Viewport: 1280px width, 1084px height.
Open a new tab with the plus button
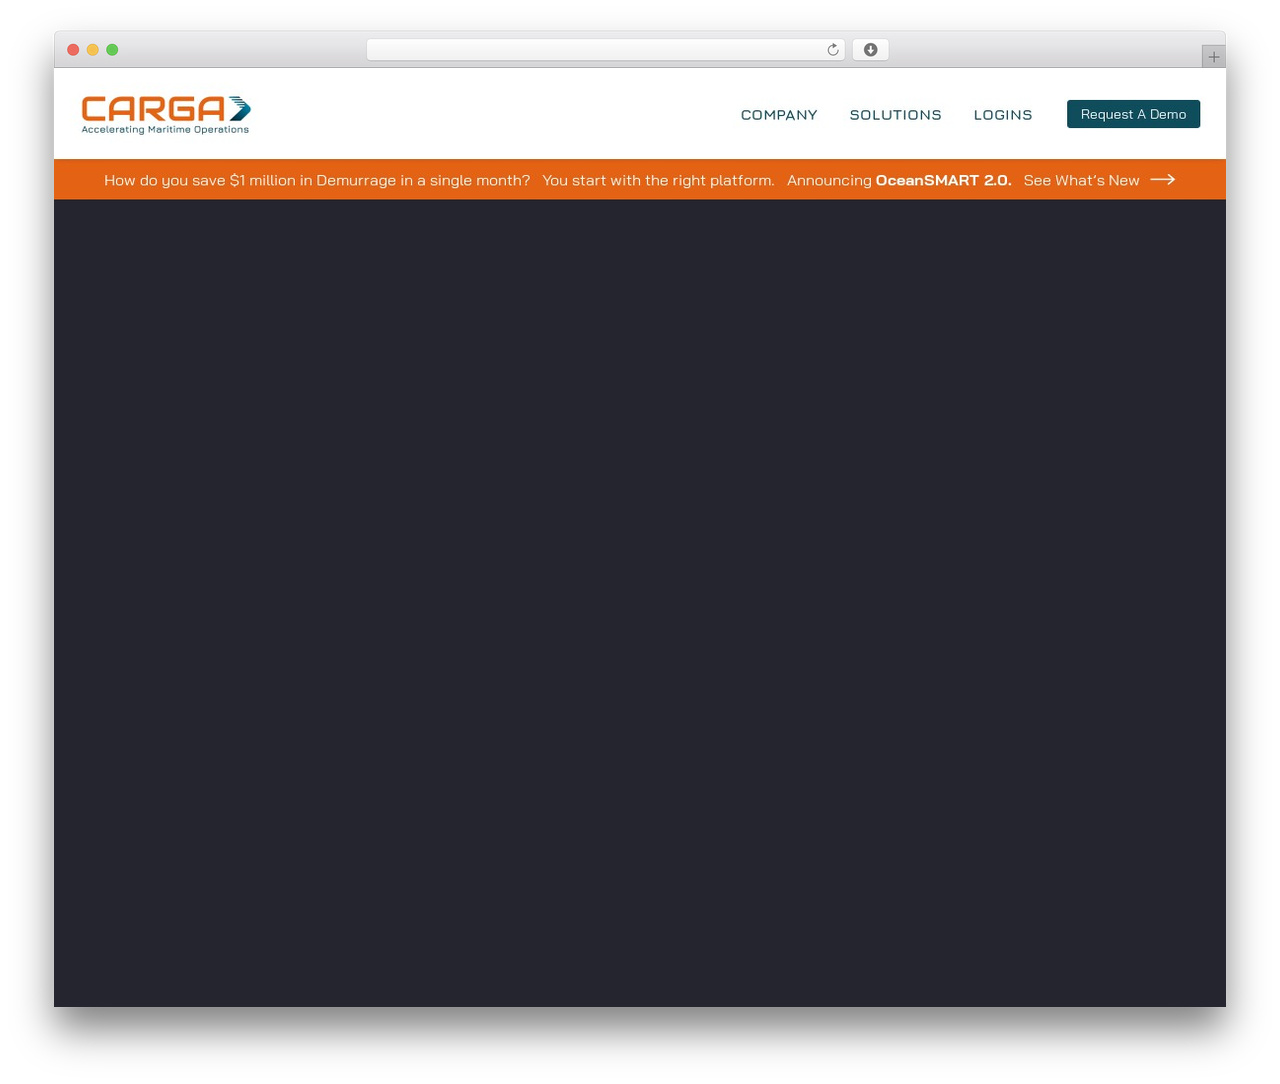pos(1213,57)
